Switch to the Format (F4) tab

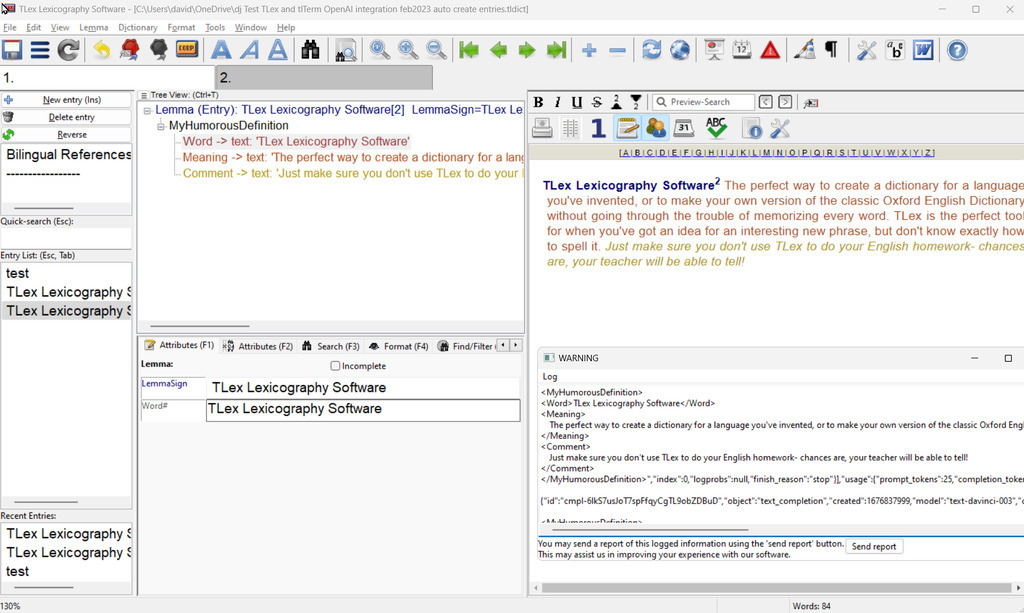tap(398, 346)
